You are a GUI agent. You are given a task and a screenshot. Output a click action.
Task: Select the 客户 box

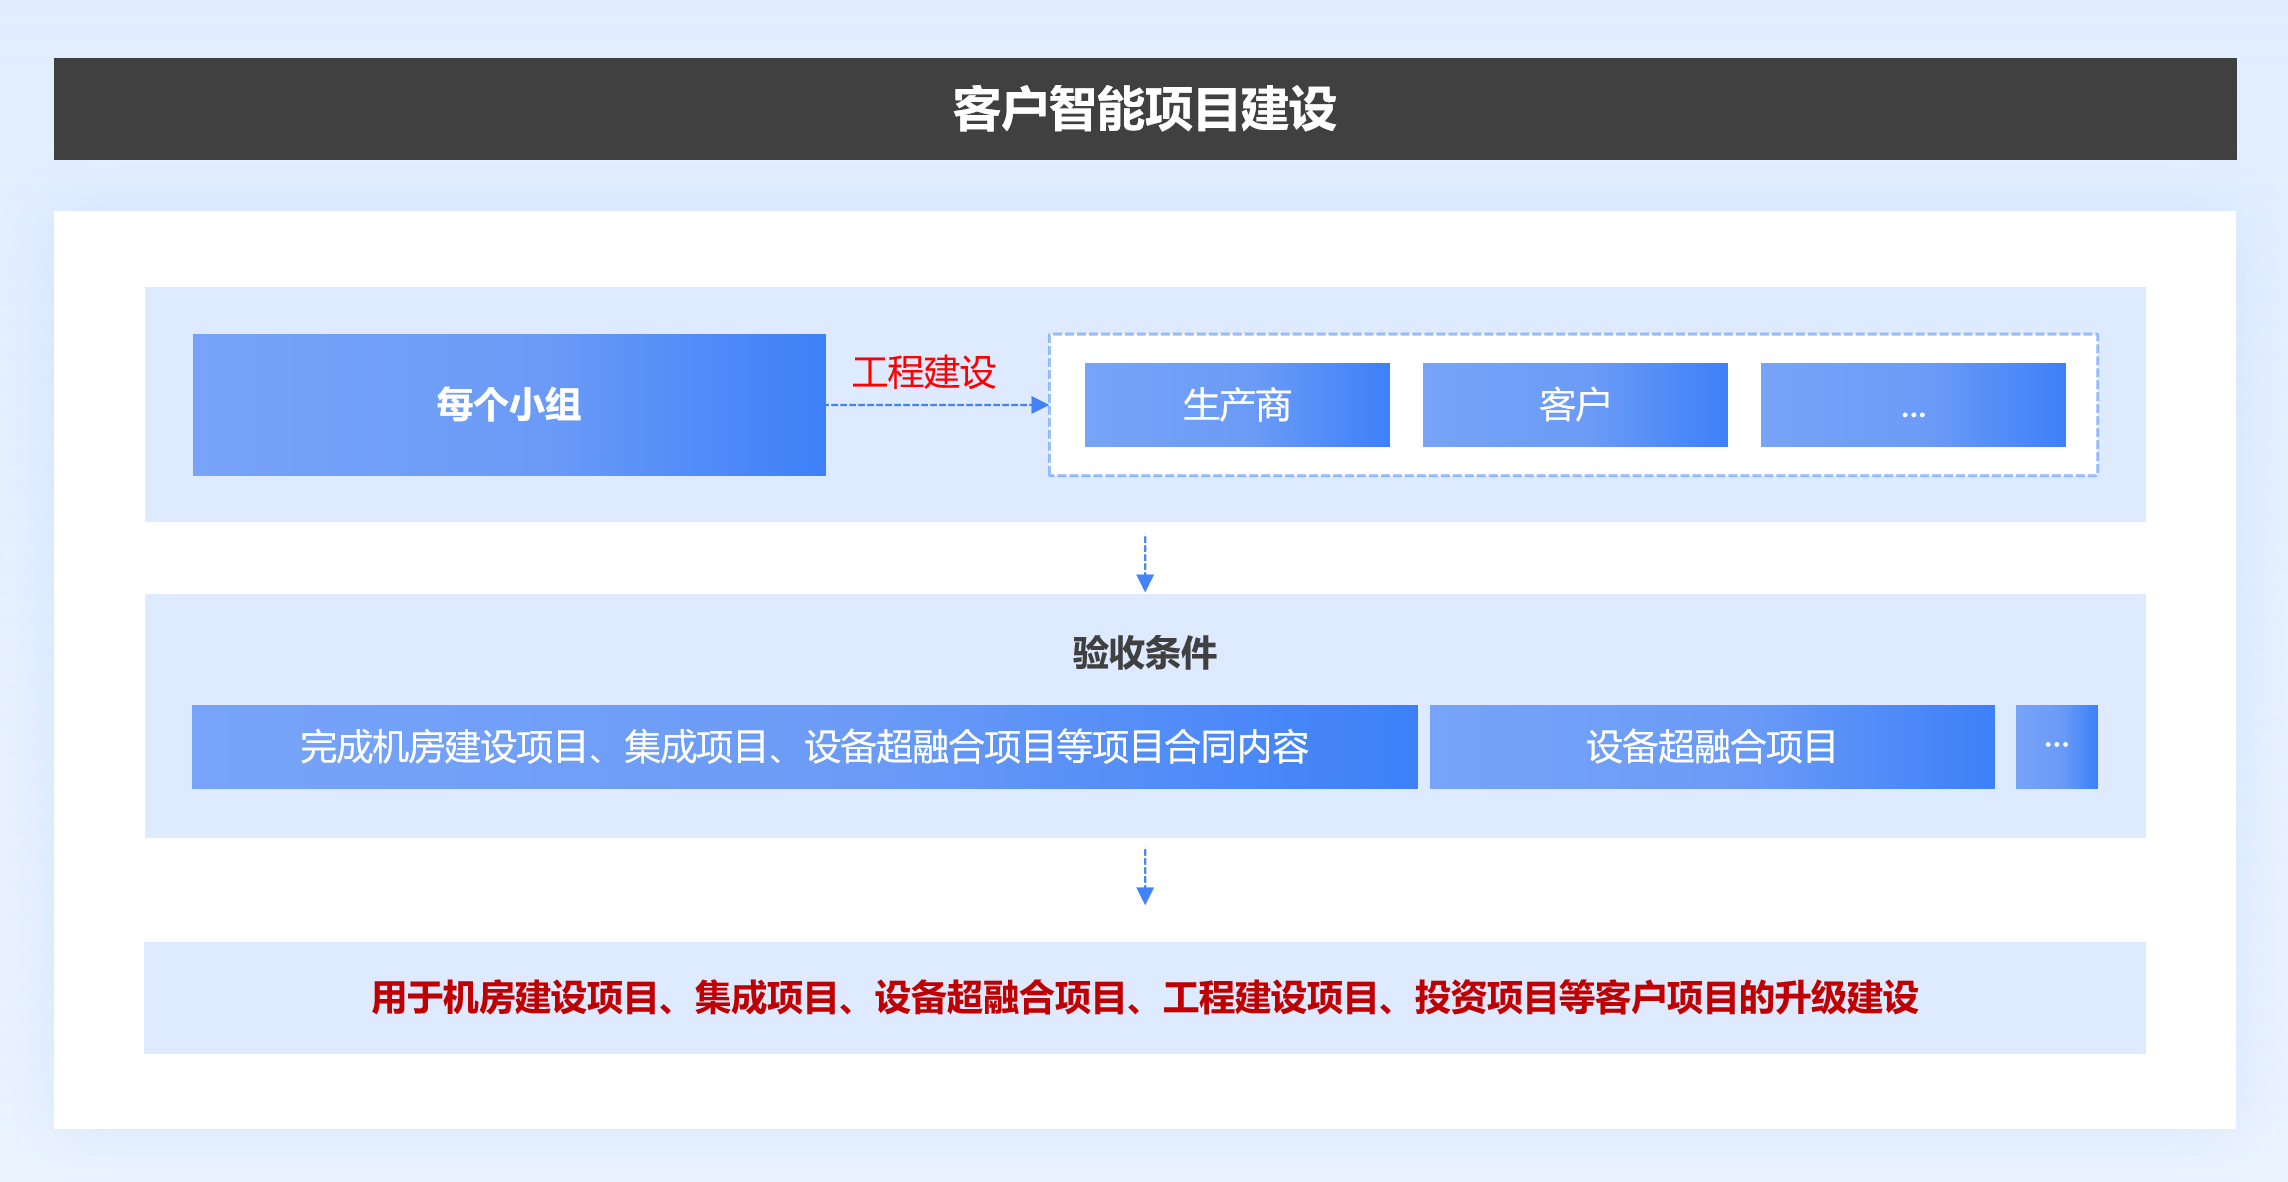coord(1574,405)
